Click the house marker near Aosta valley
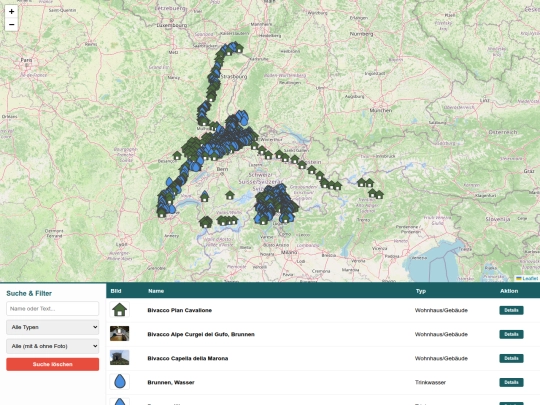The width and height of the screenshot is (540, 405). click(206, 222)
